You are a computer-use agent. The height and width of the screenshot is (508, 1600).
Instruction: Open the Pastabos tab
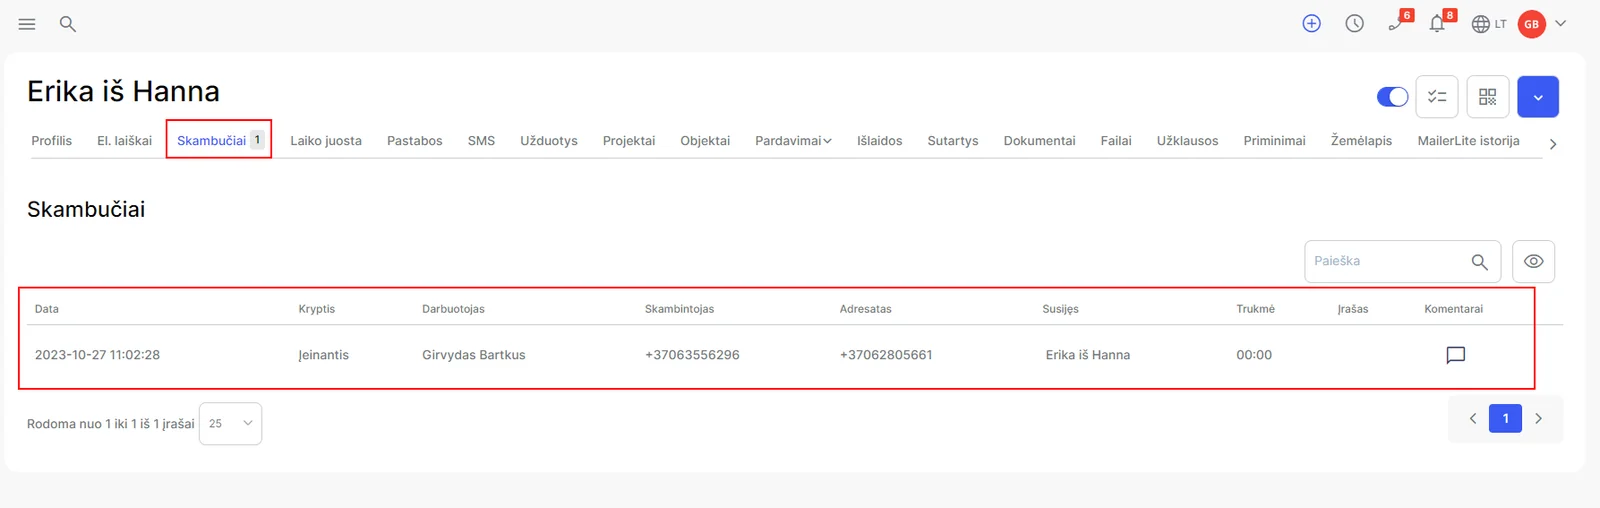tap(415, 141)
